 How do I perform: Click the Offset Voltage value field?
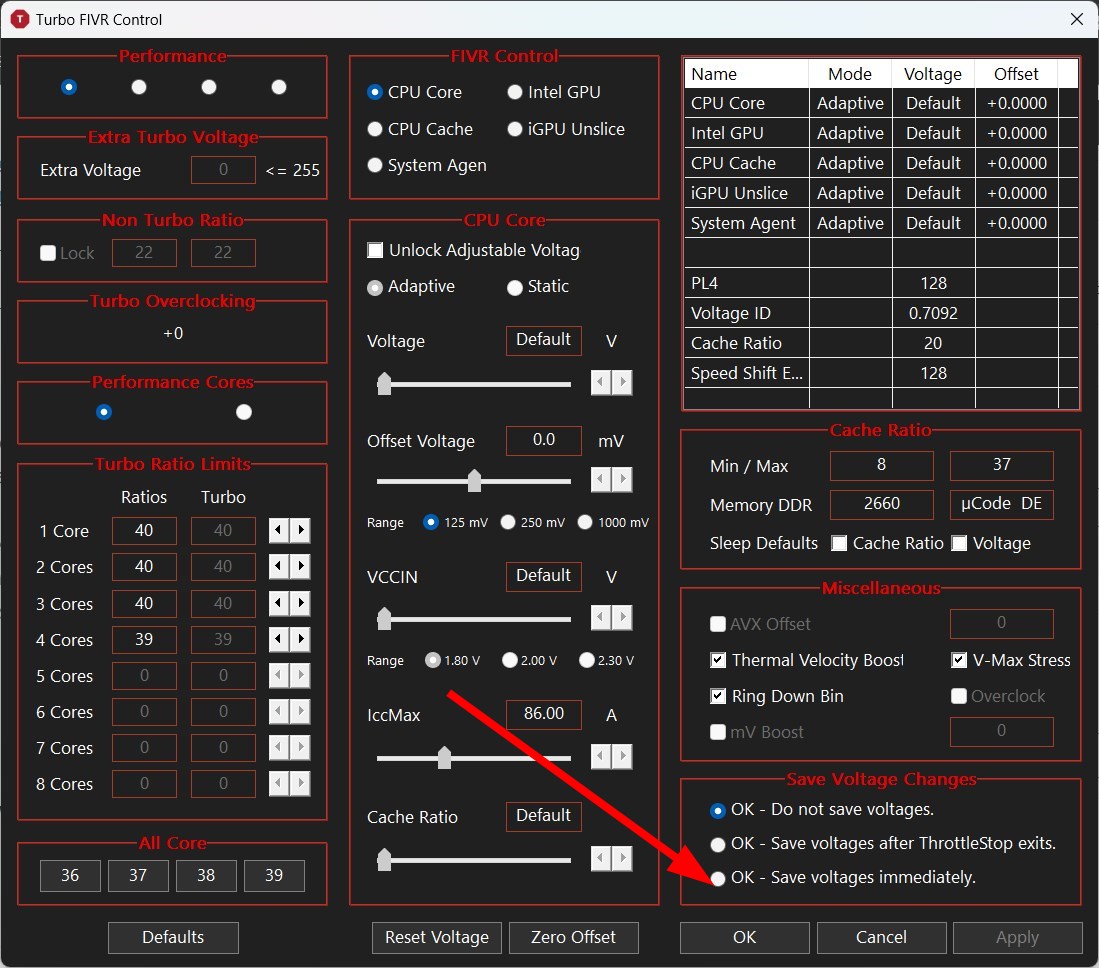tap(544, 440)
